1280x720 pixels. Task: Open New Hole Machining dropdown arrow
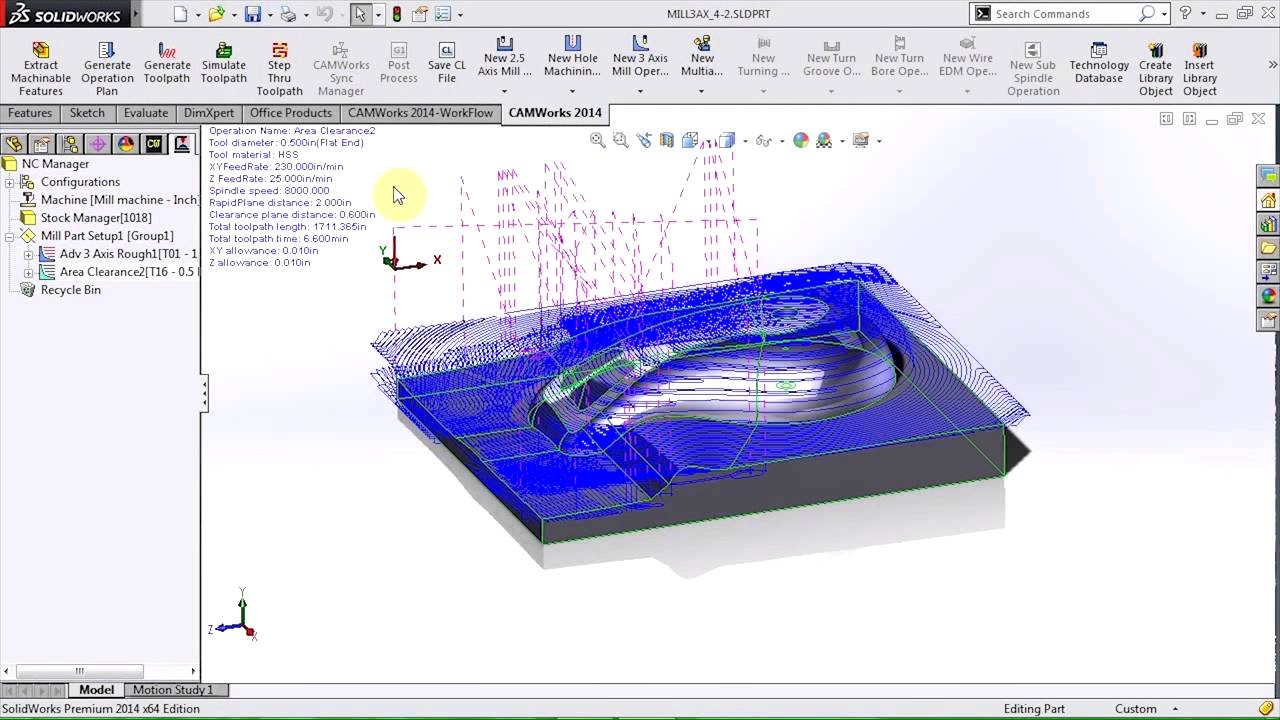(x=572, y=91)
